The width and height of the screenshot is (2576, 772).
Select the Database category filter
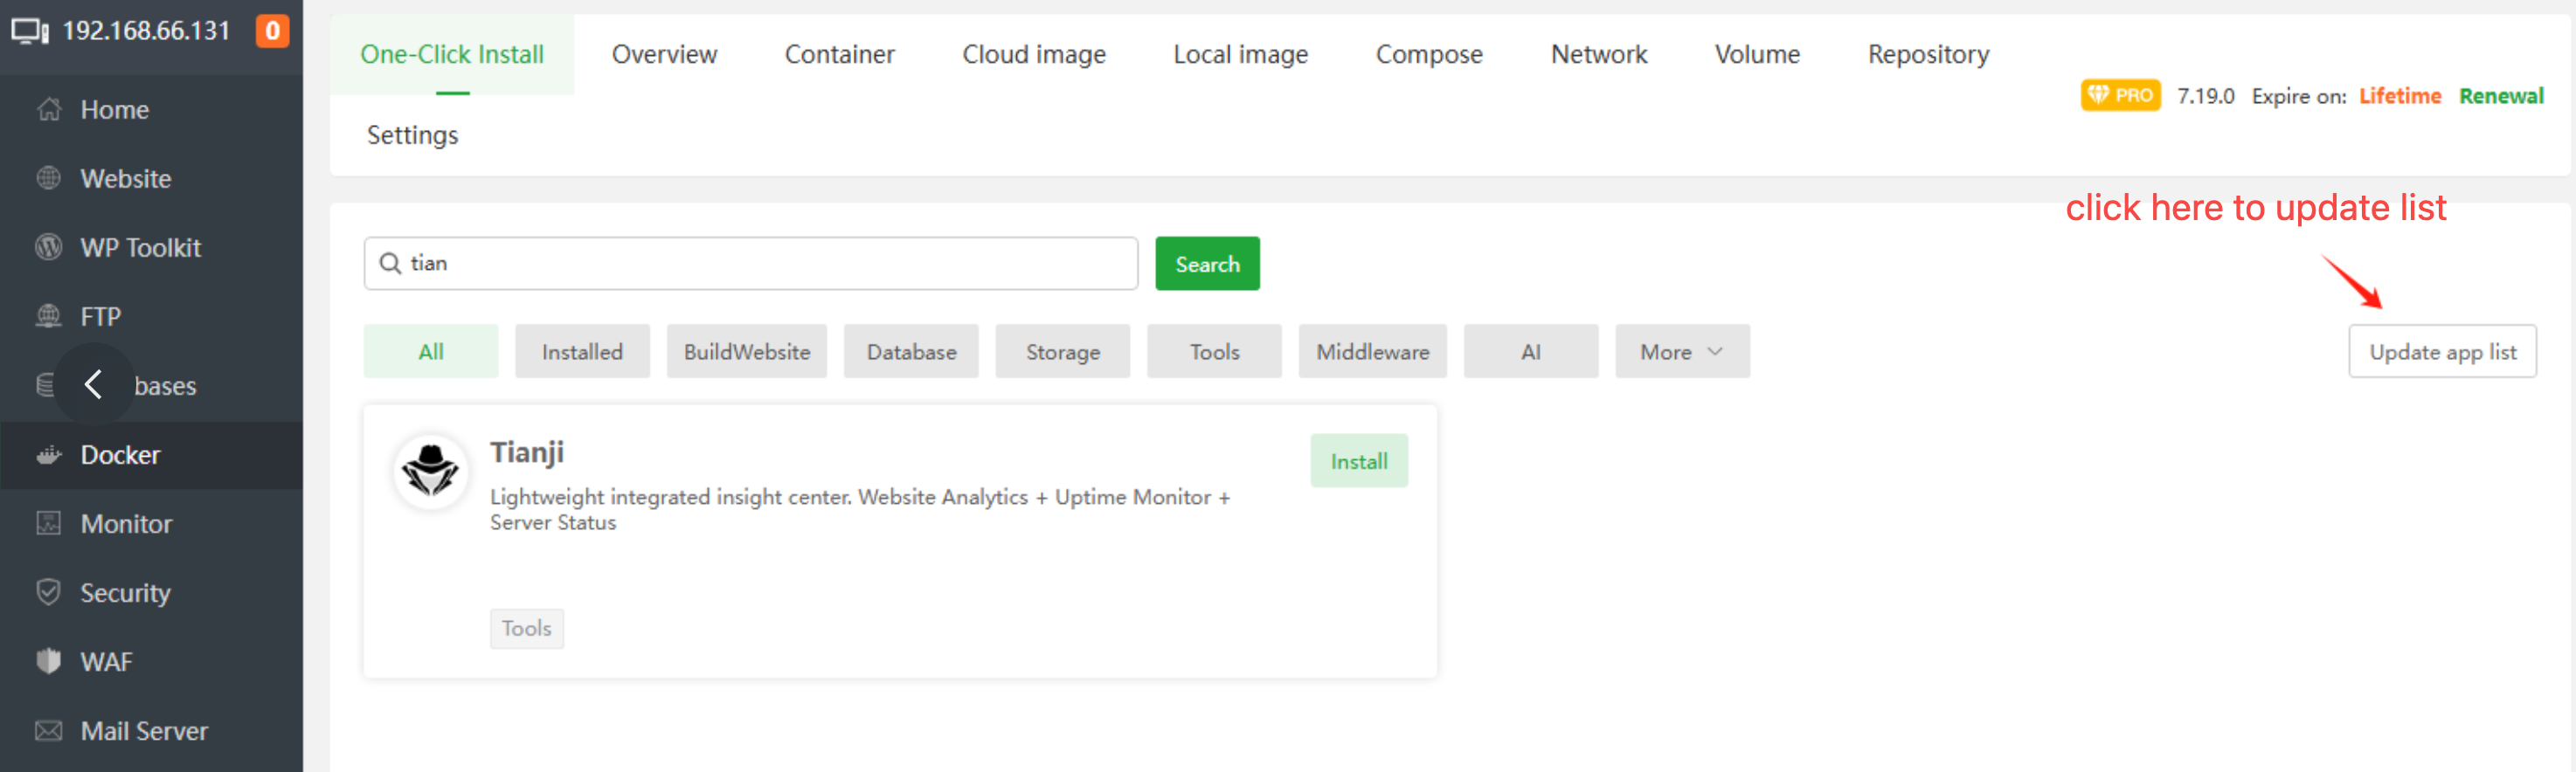910,352
